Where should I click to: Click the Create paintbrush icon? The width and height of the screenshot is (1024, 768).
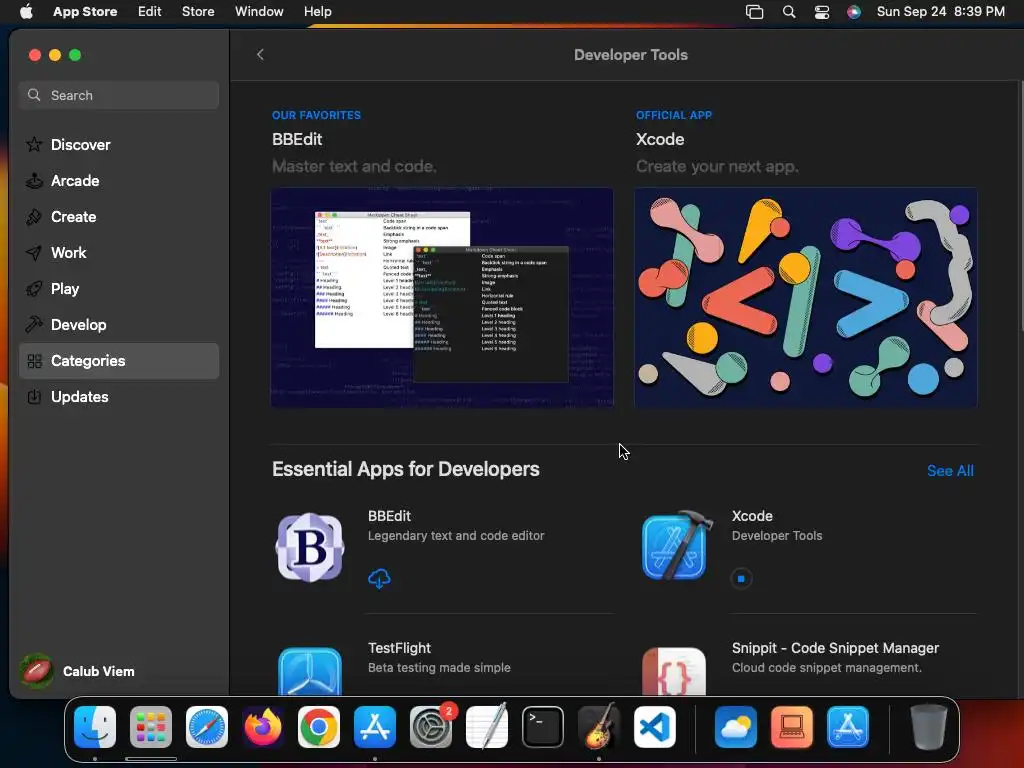point(34,217)
